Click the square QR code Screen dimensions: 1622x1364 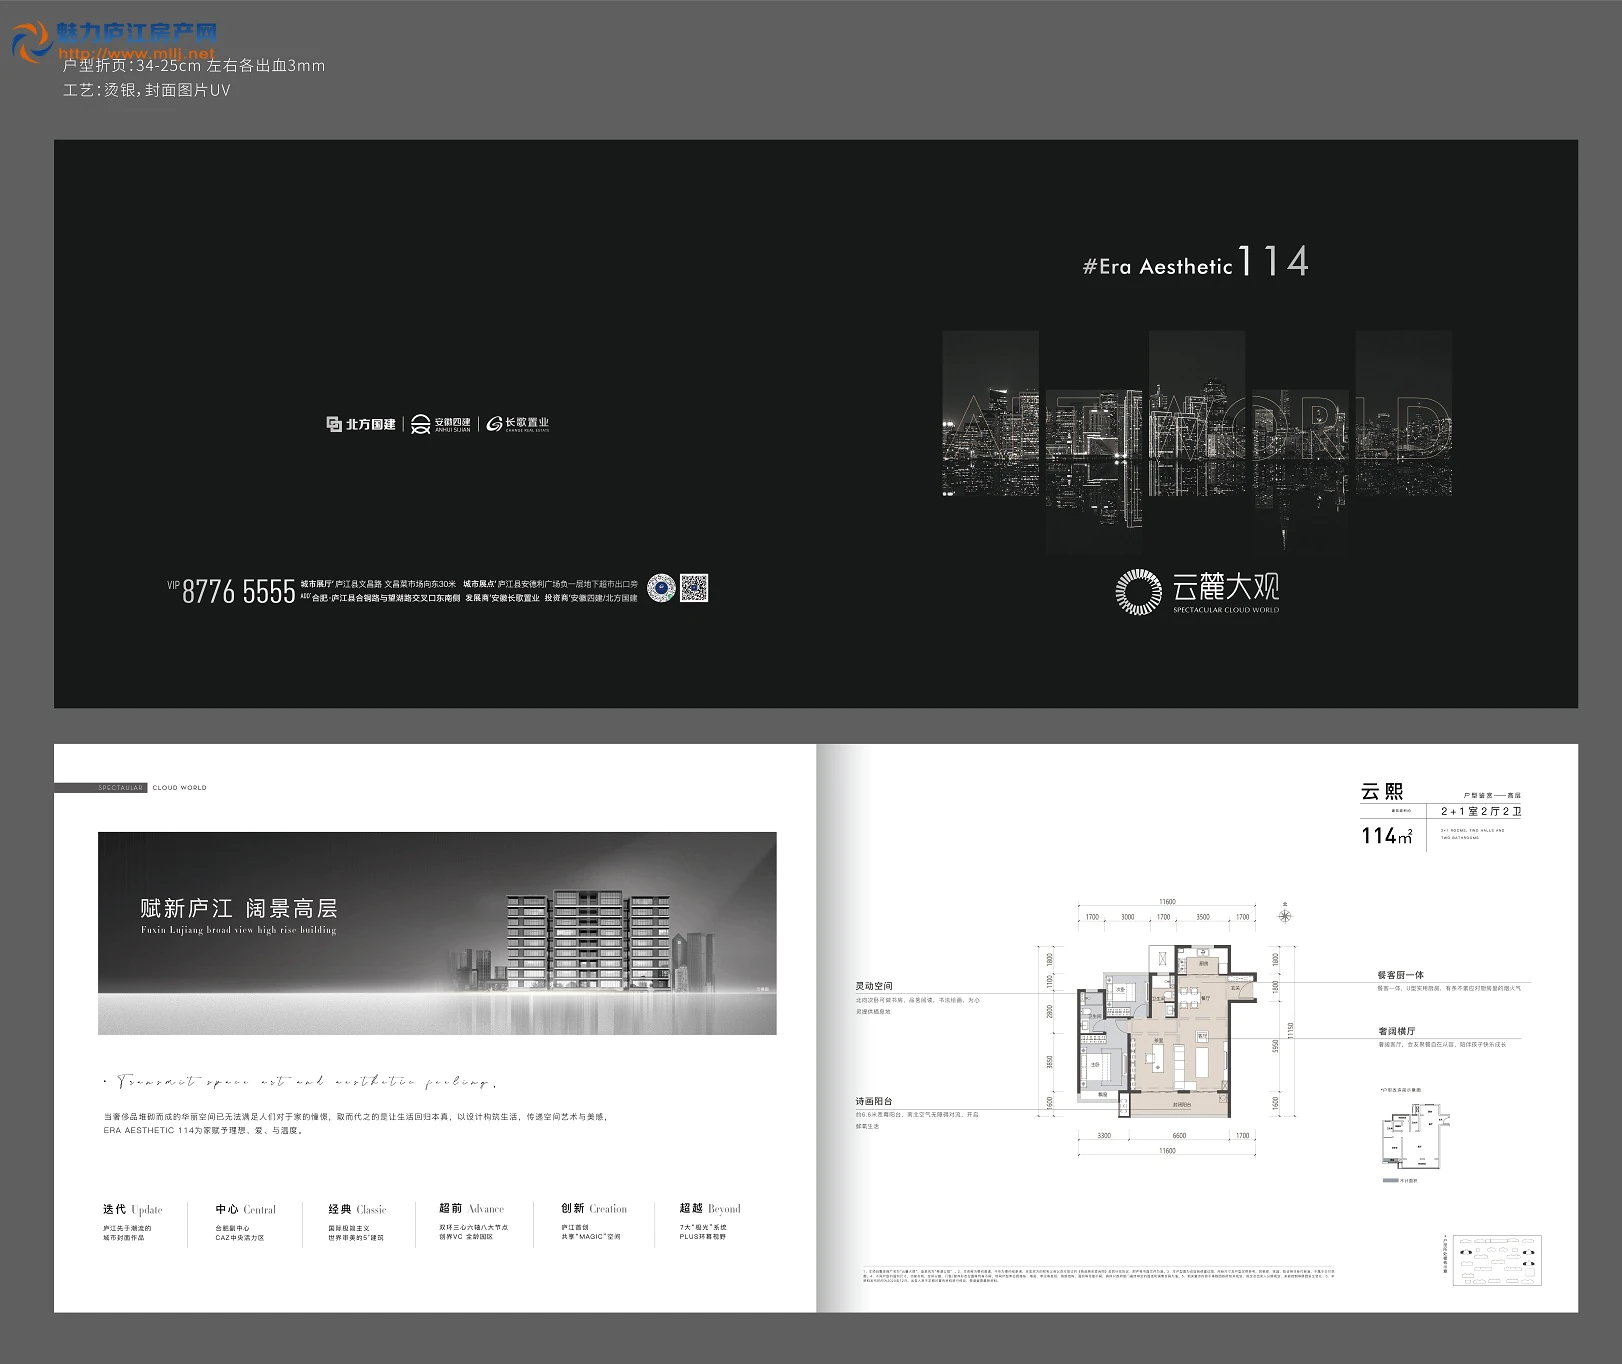(694, 588)
